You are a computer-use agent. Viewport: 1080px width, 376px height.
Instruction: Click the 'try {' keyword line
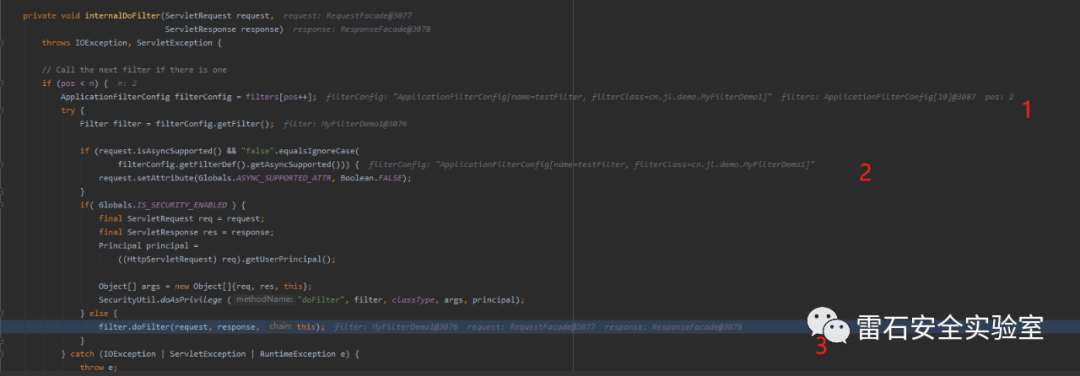click(72, 110)
